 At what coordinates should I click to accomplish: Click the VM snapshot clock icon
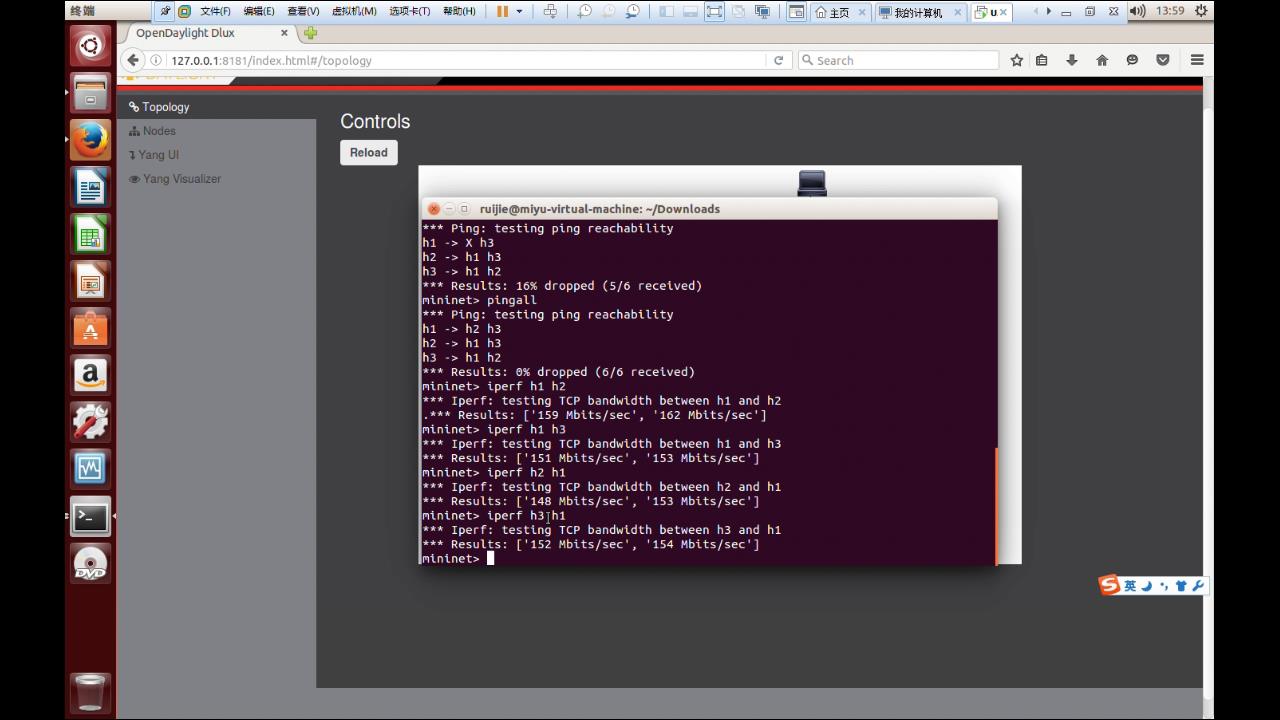pos(584,12)
